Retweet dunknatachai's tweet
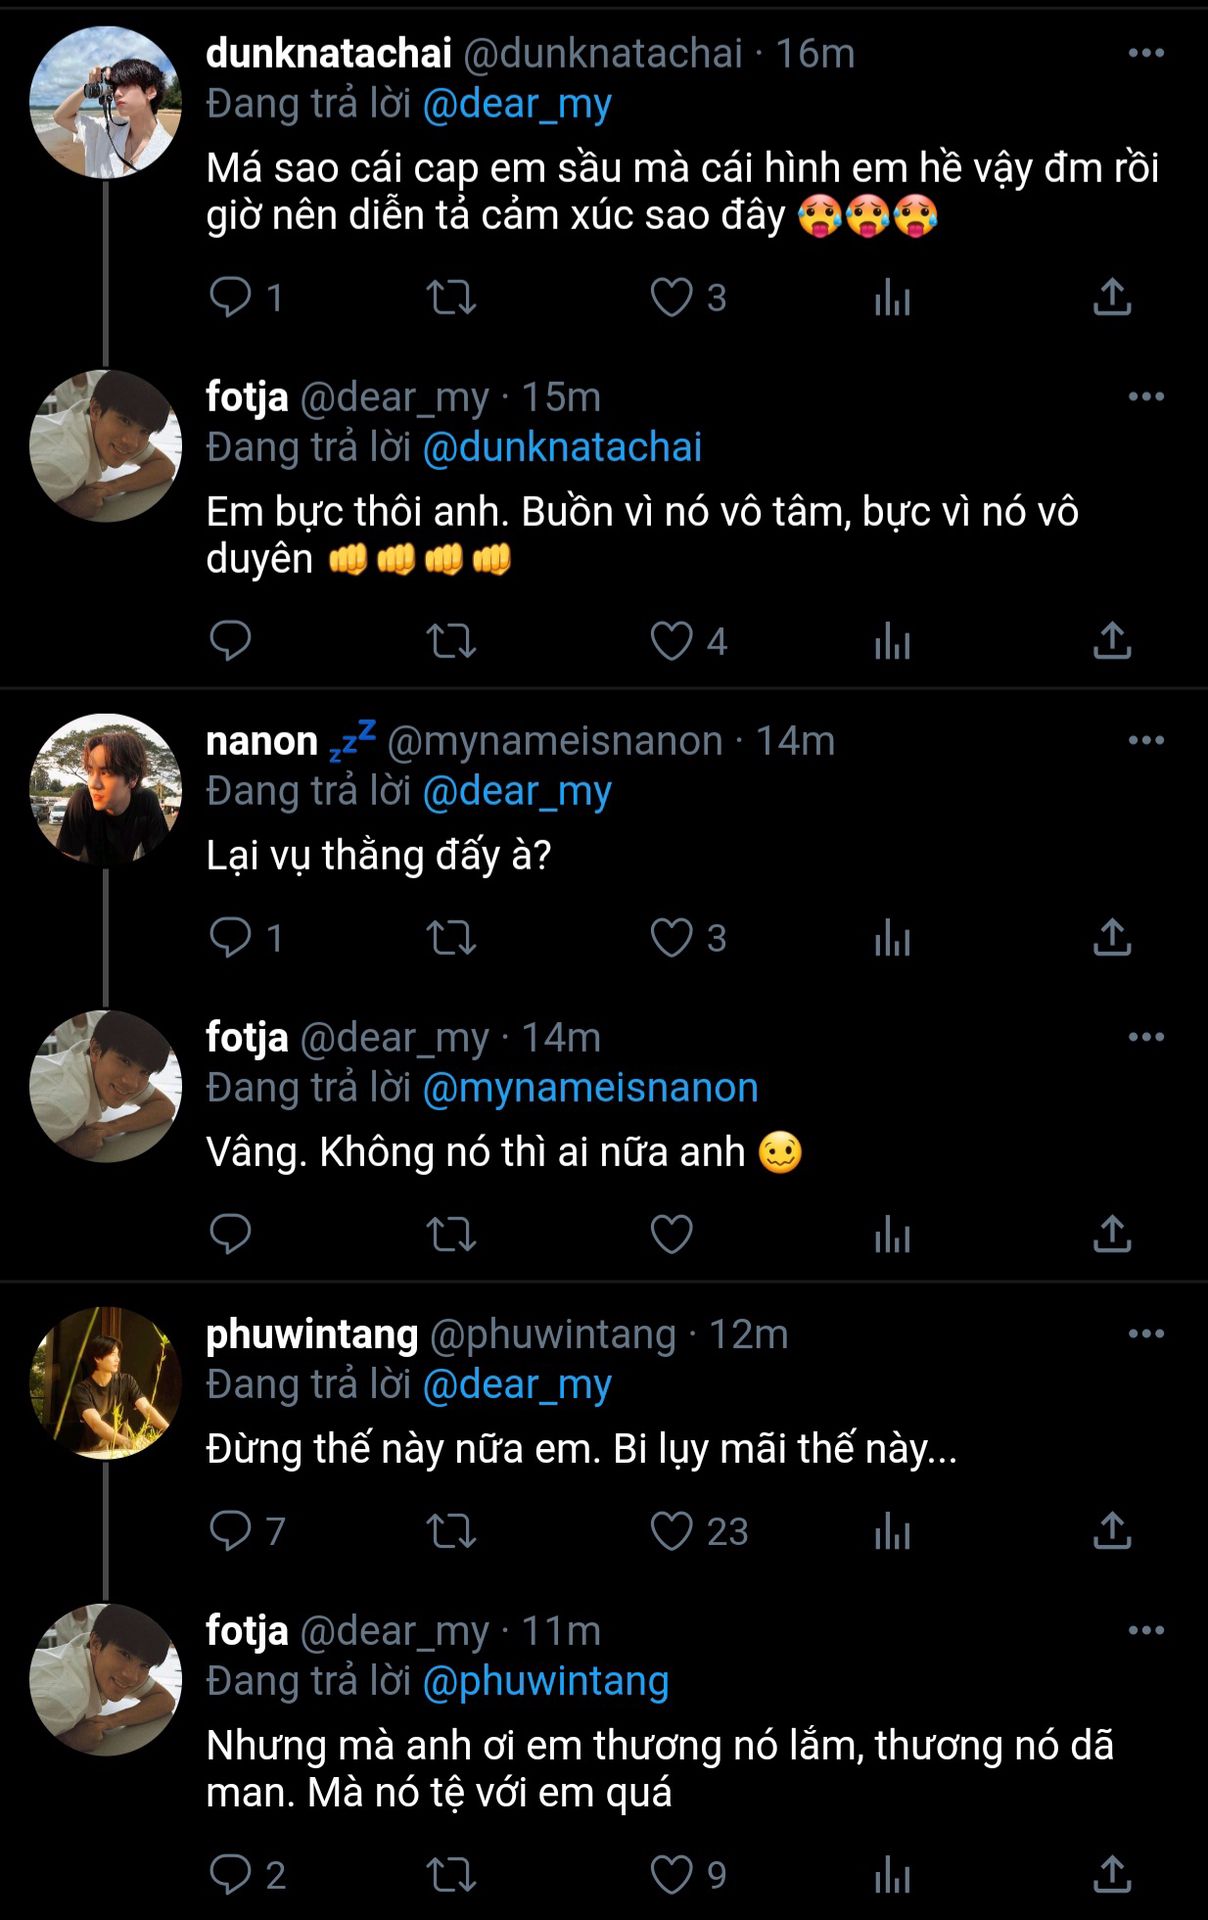 pyautogui.click(x=451, y=297)
